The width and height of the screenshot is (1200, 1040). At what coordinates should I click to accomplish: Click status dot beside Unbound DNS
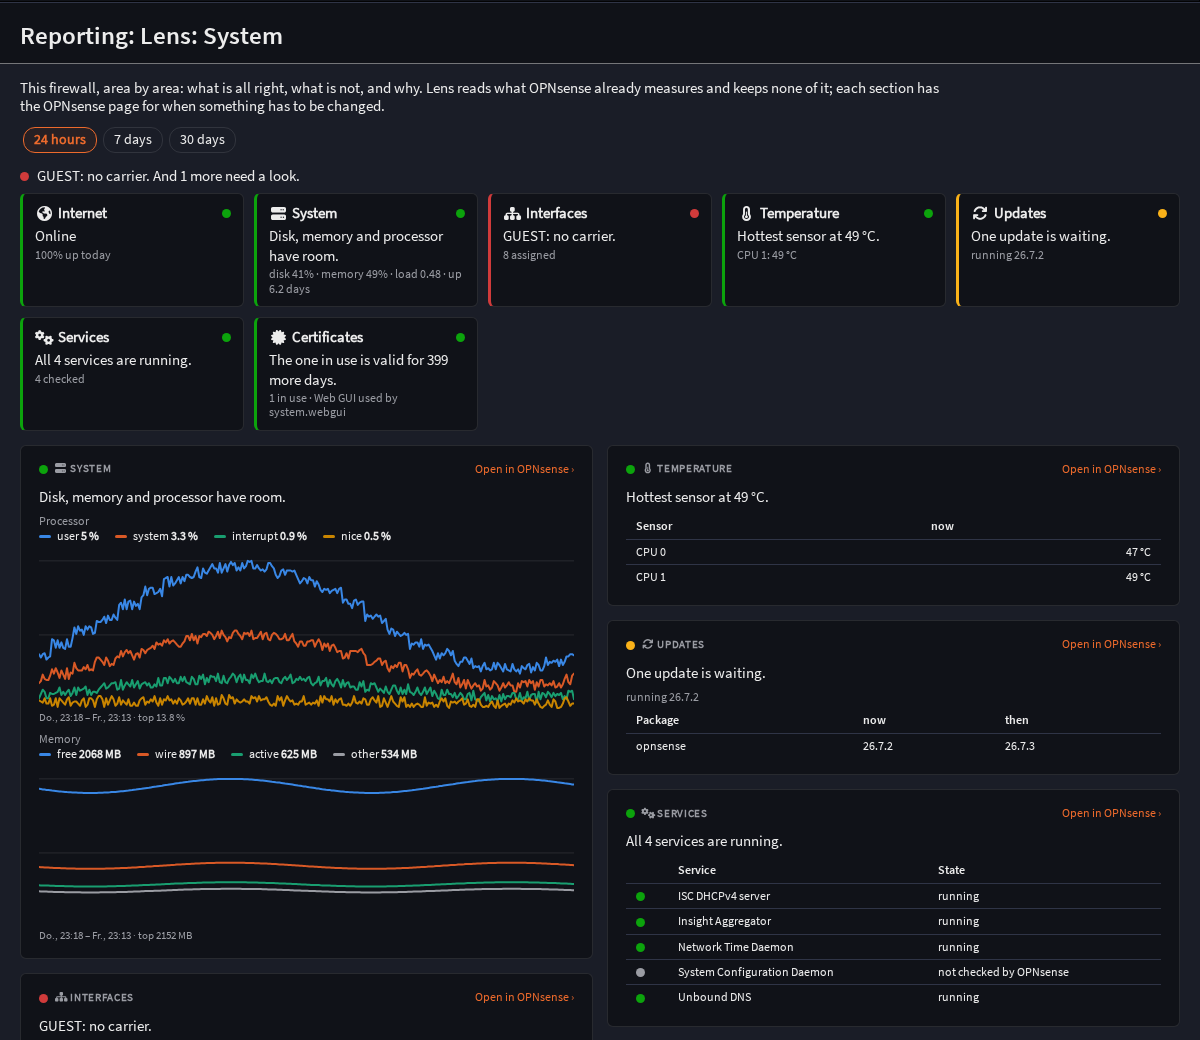[640, 998]
